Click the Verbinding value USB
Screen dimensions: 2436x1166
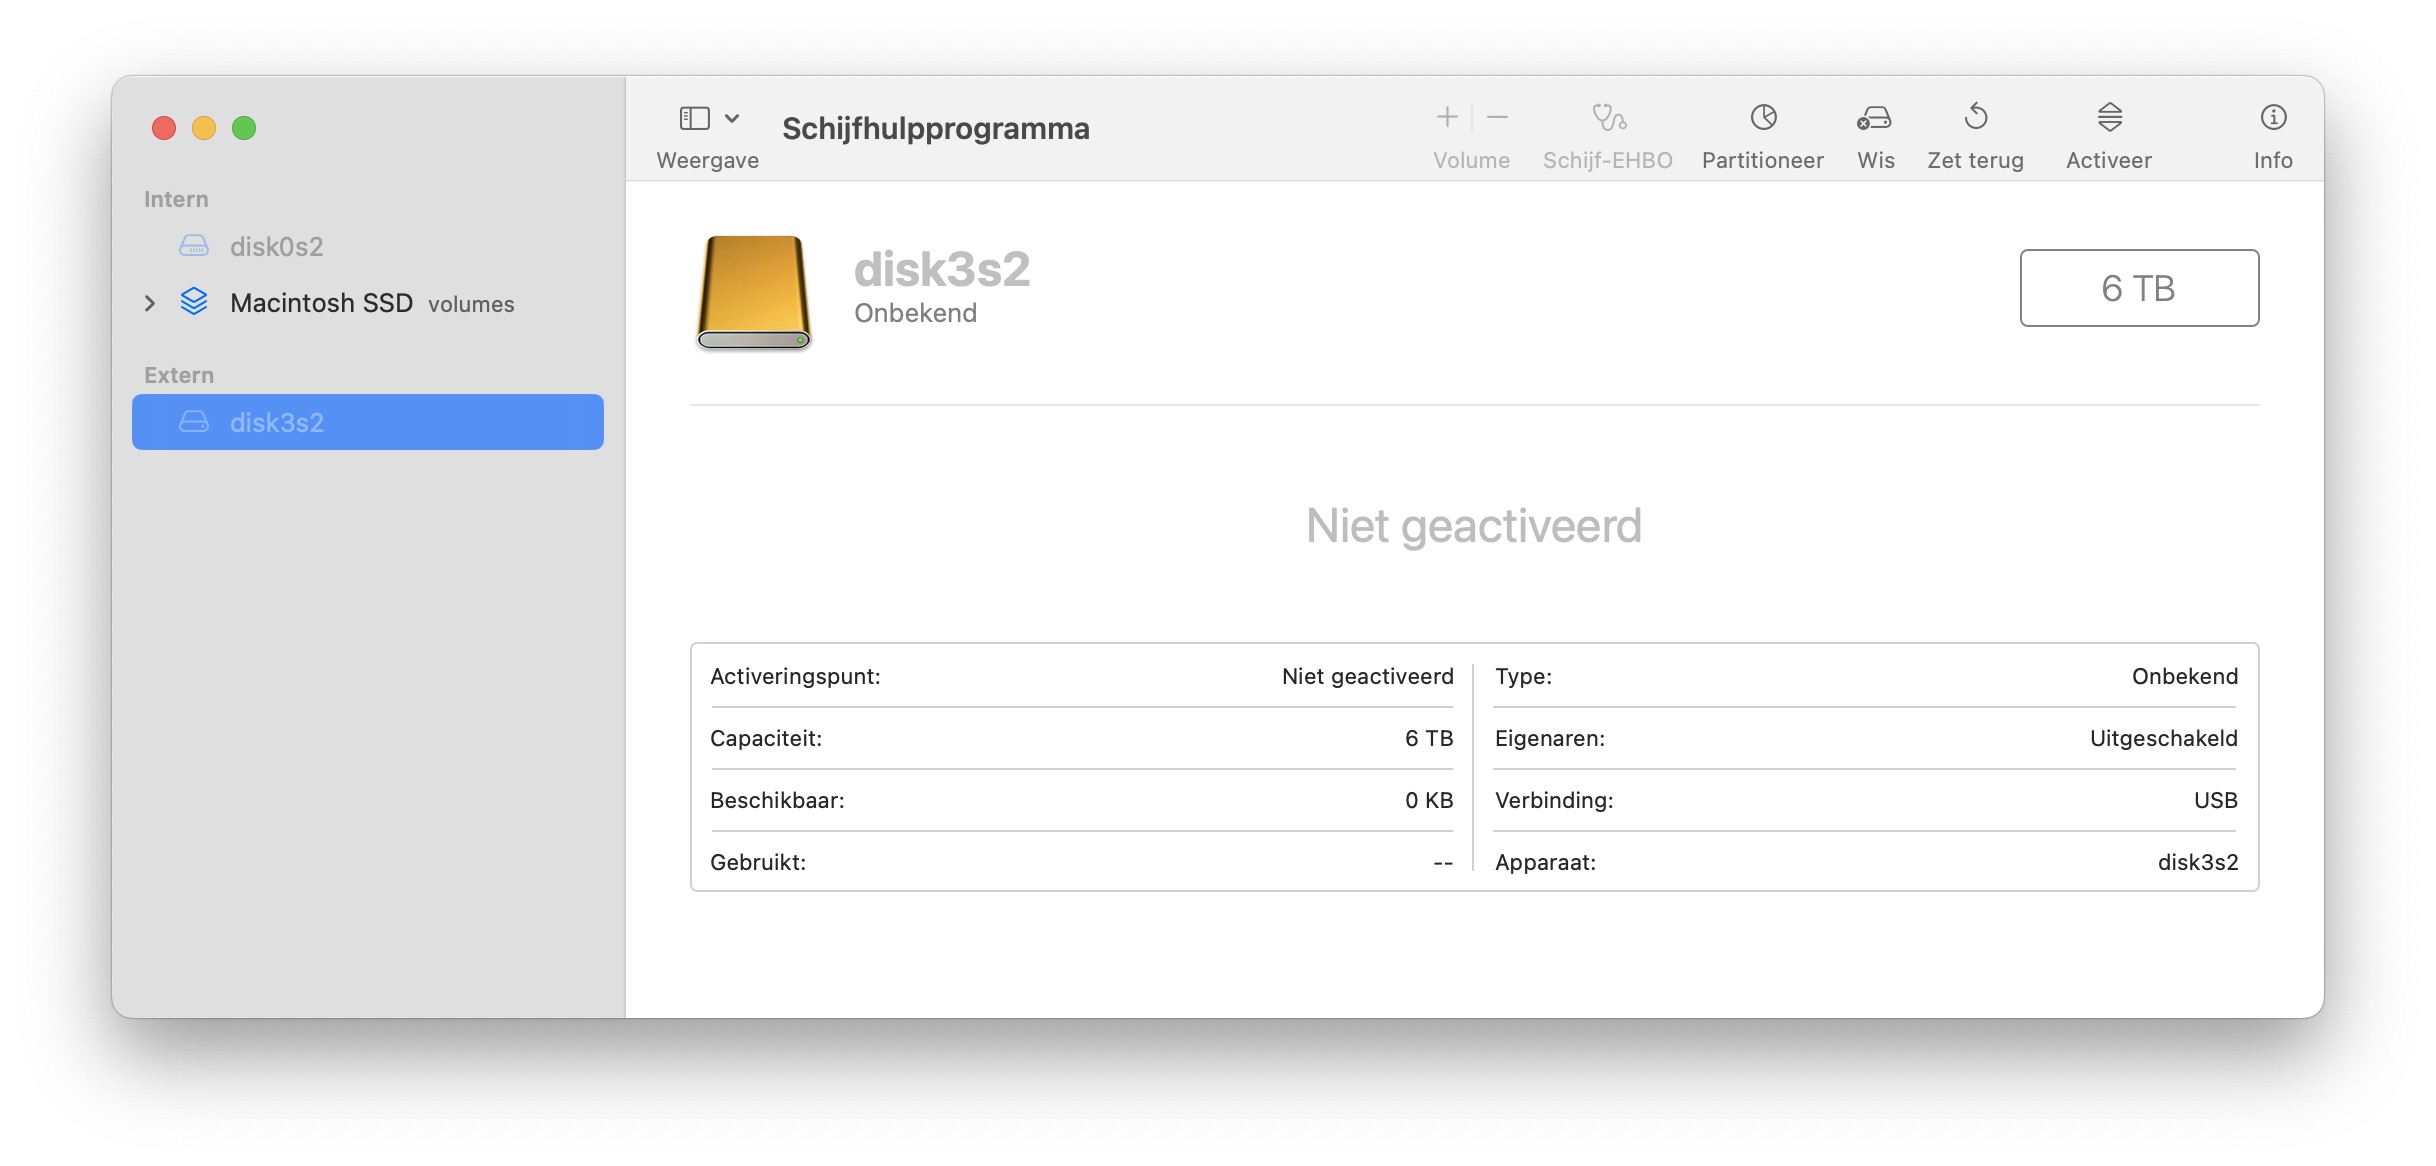coord(2216,800)
